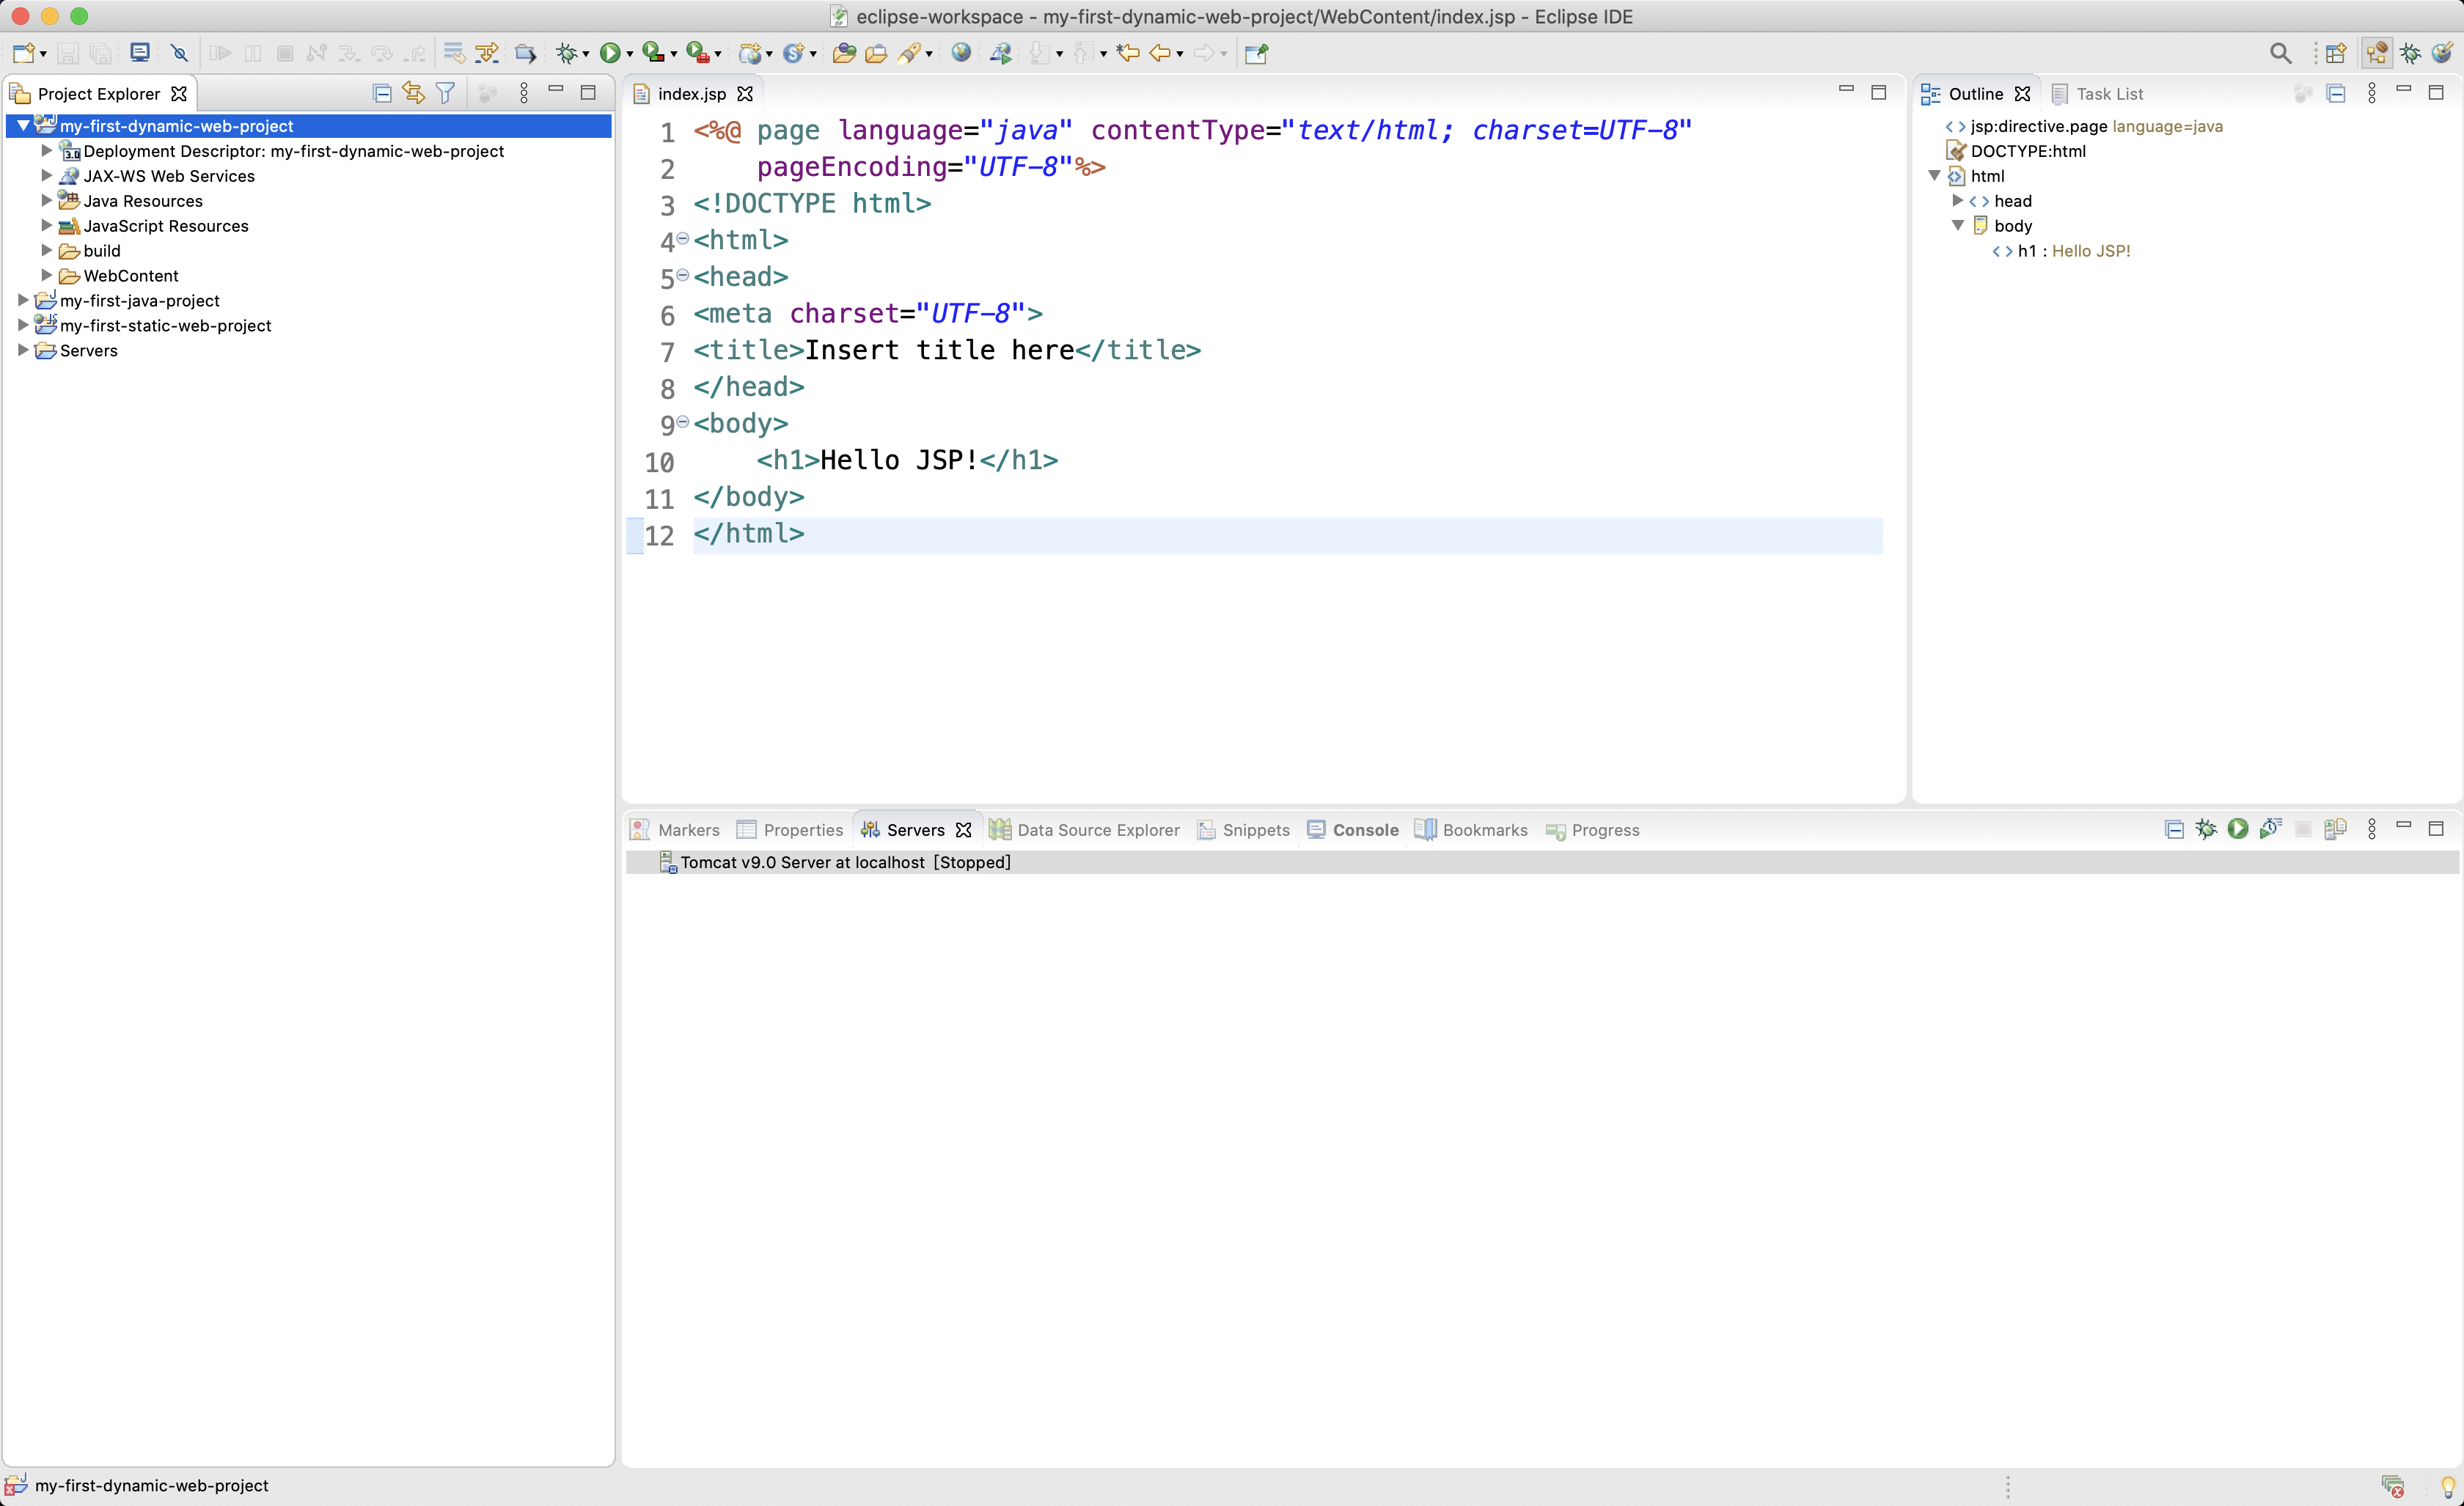Click Pin Editor icon in toolbar
Screen dimensions: 2464x1506
tap(1257, 53)
